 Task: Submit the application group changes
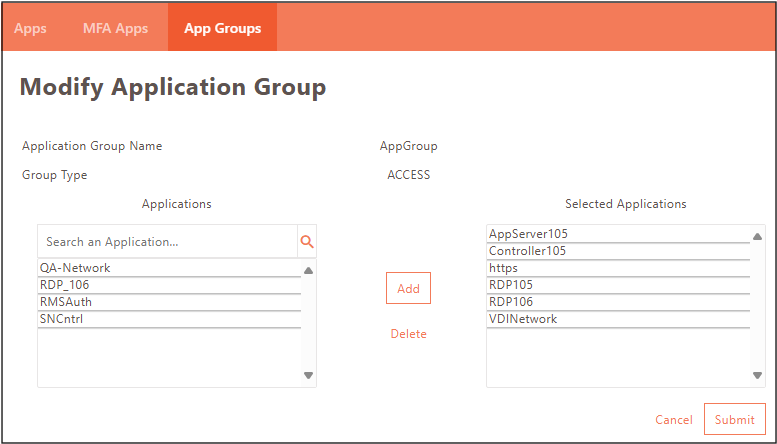point(735,420)
